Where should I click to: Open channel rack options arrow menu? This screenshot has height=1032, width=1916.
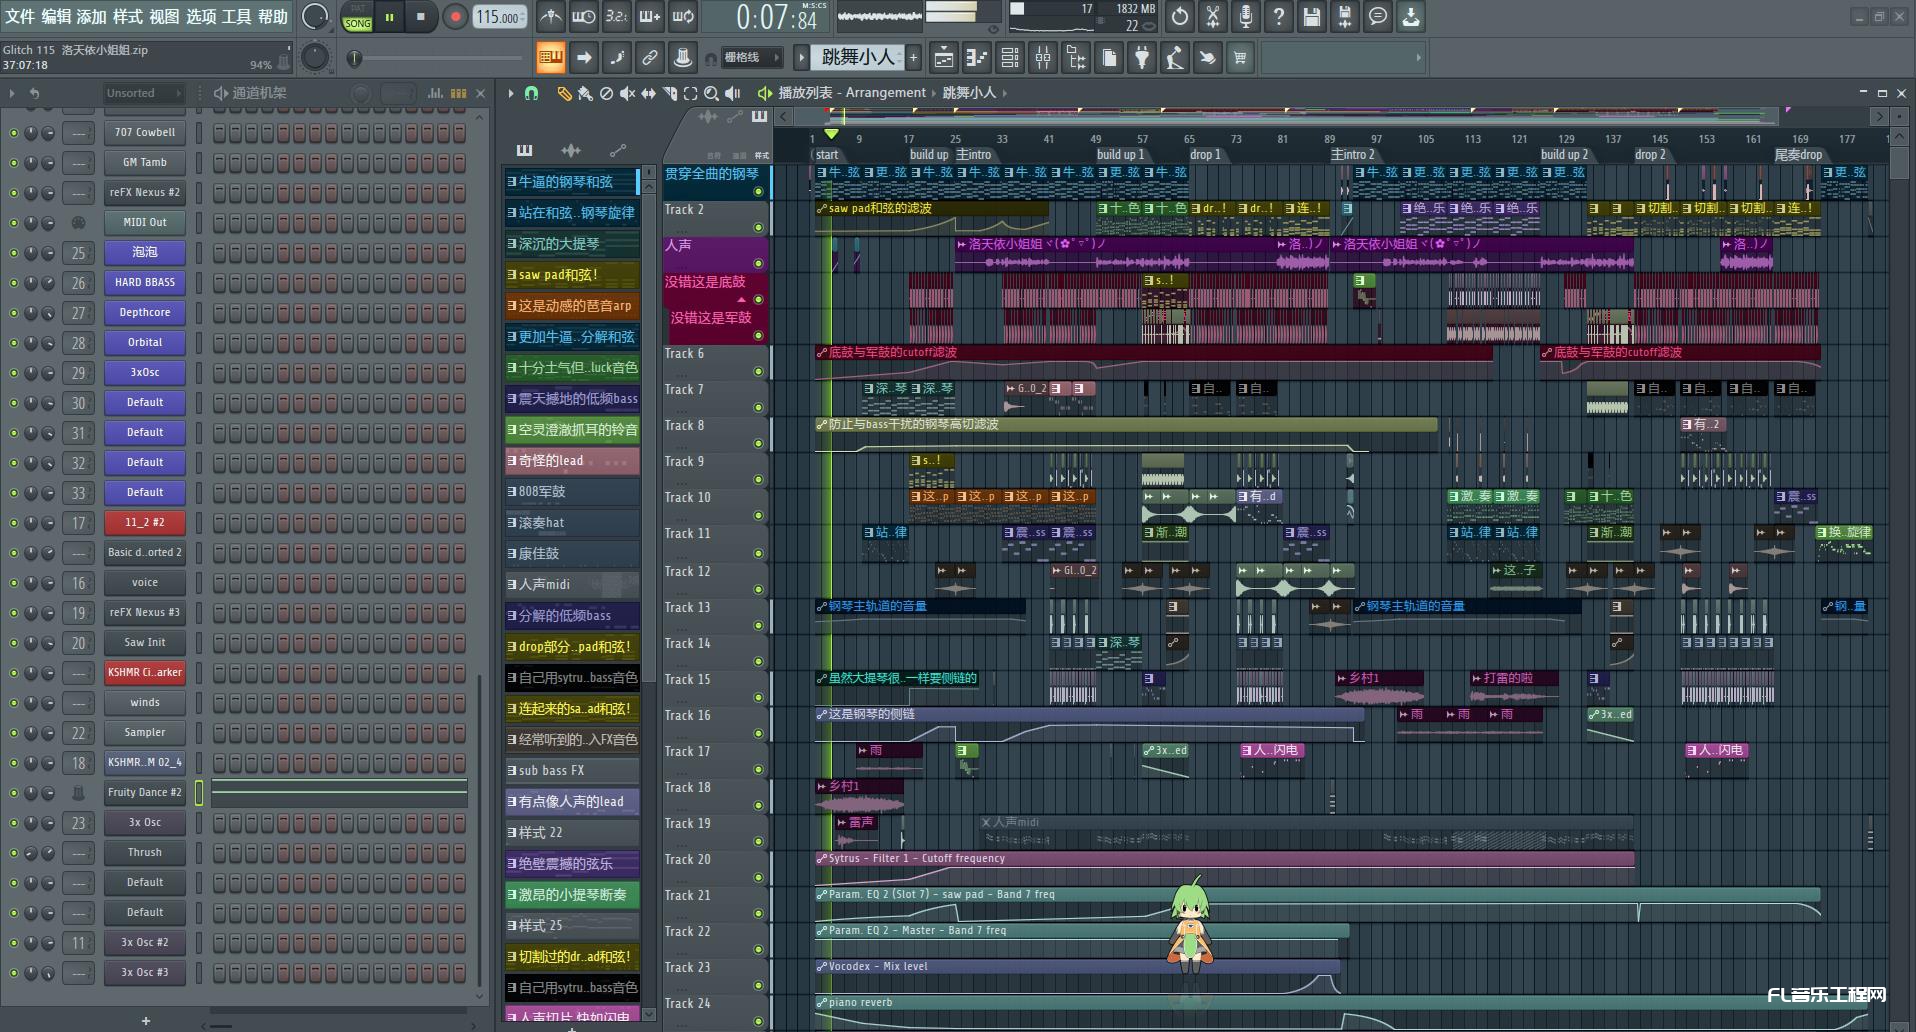coord(12,93)
